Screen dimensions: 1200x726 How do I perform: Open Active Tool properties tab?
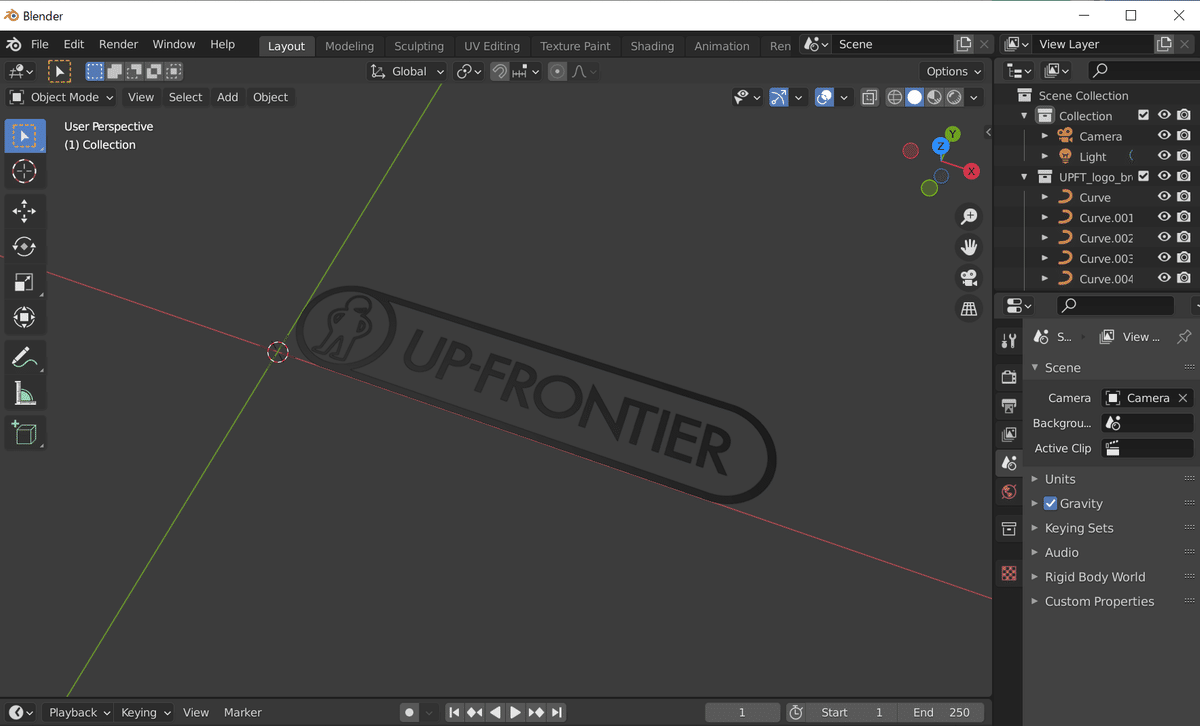tap(1009, 341)
